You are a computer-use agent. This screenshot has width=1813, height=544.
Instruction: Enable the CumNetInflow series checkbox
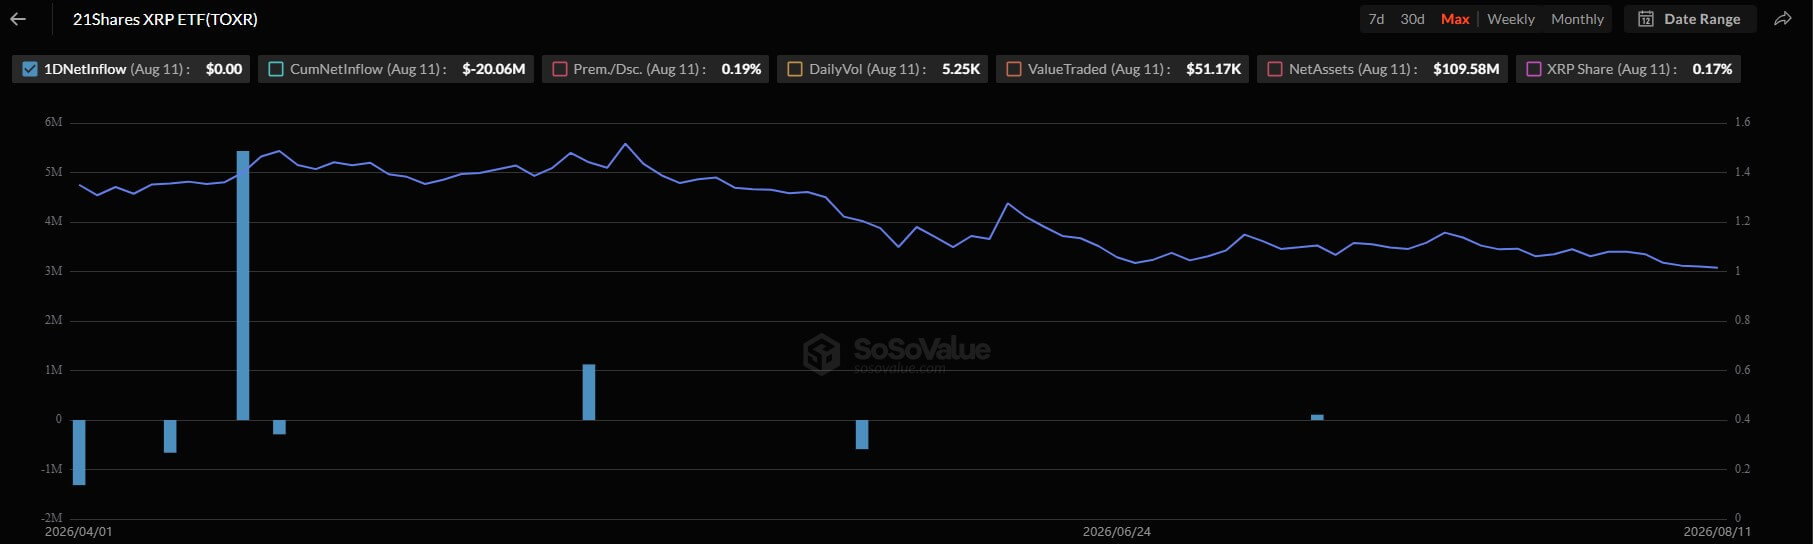[x=276, y=69]
